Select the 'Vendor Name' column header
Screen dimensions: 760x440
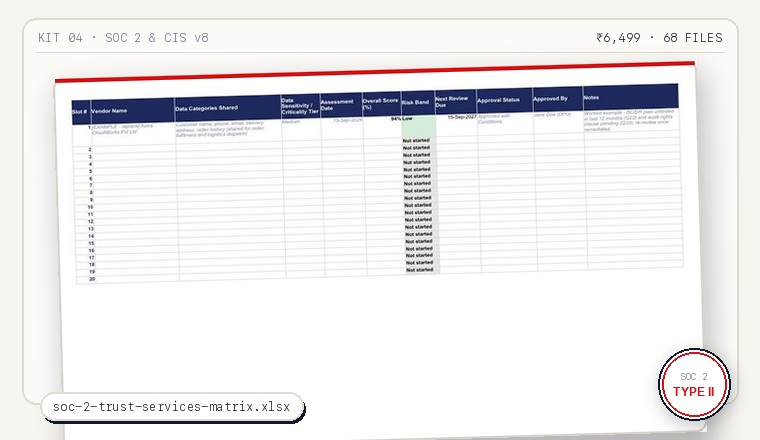132,110
